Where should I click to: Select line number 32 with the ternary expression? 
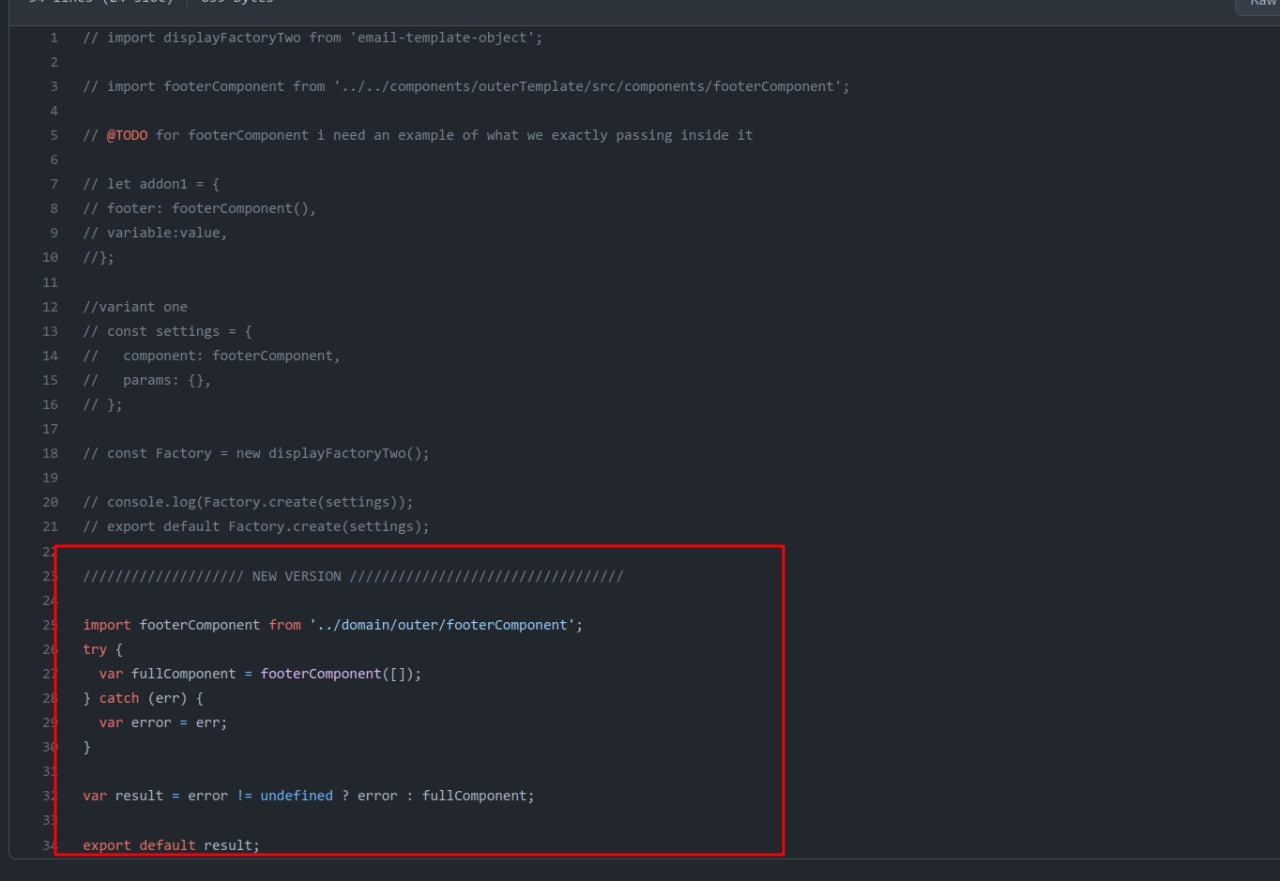[49, 795]
